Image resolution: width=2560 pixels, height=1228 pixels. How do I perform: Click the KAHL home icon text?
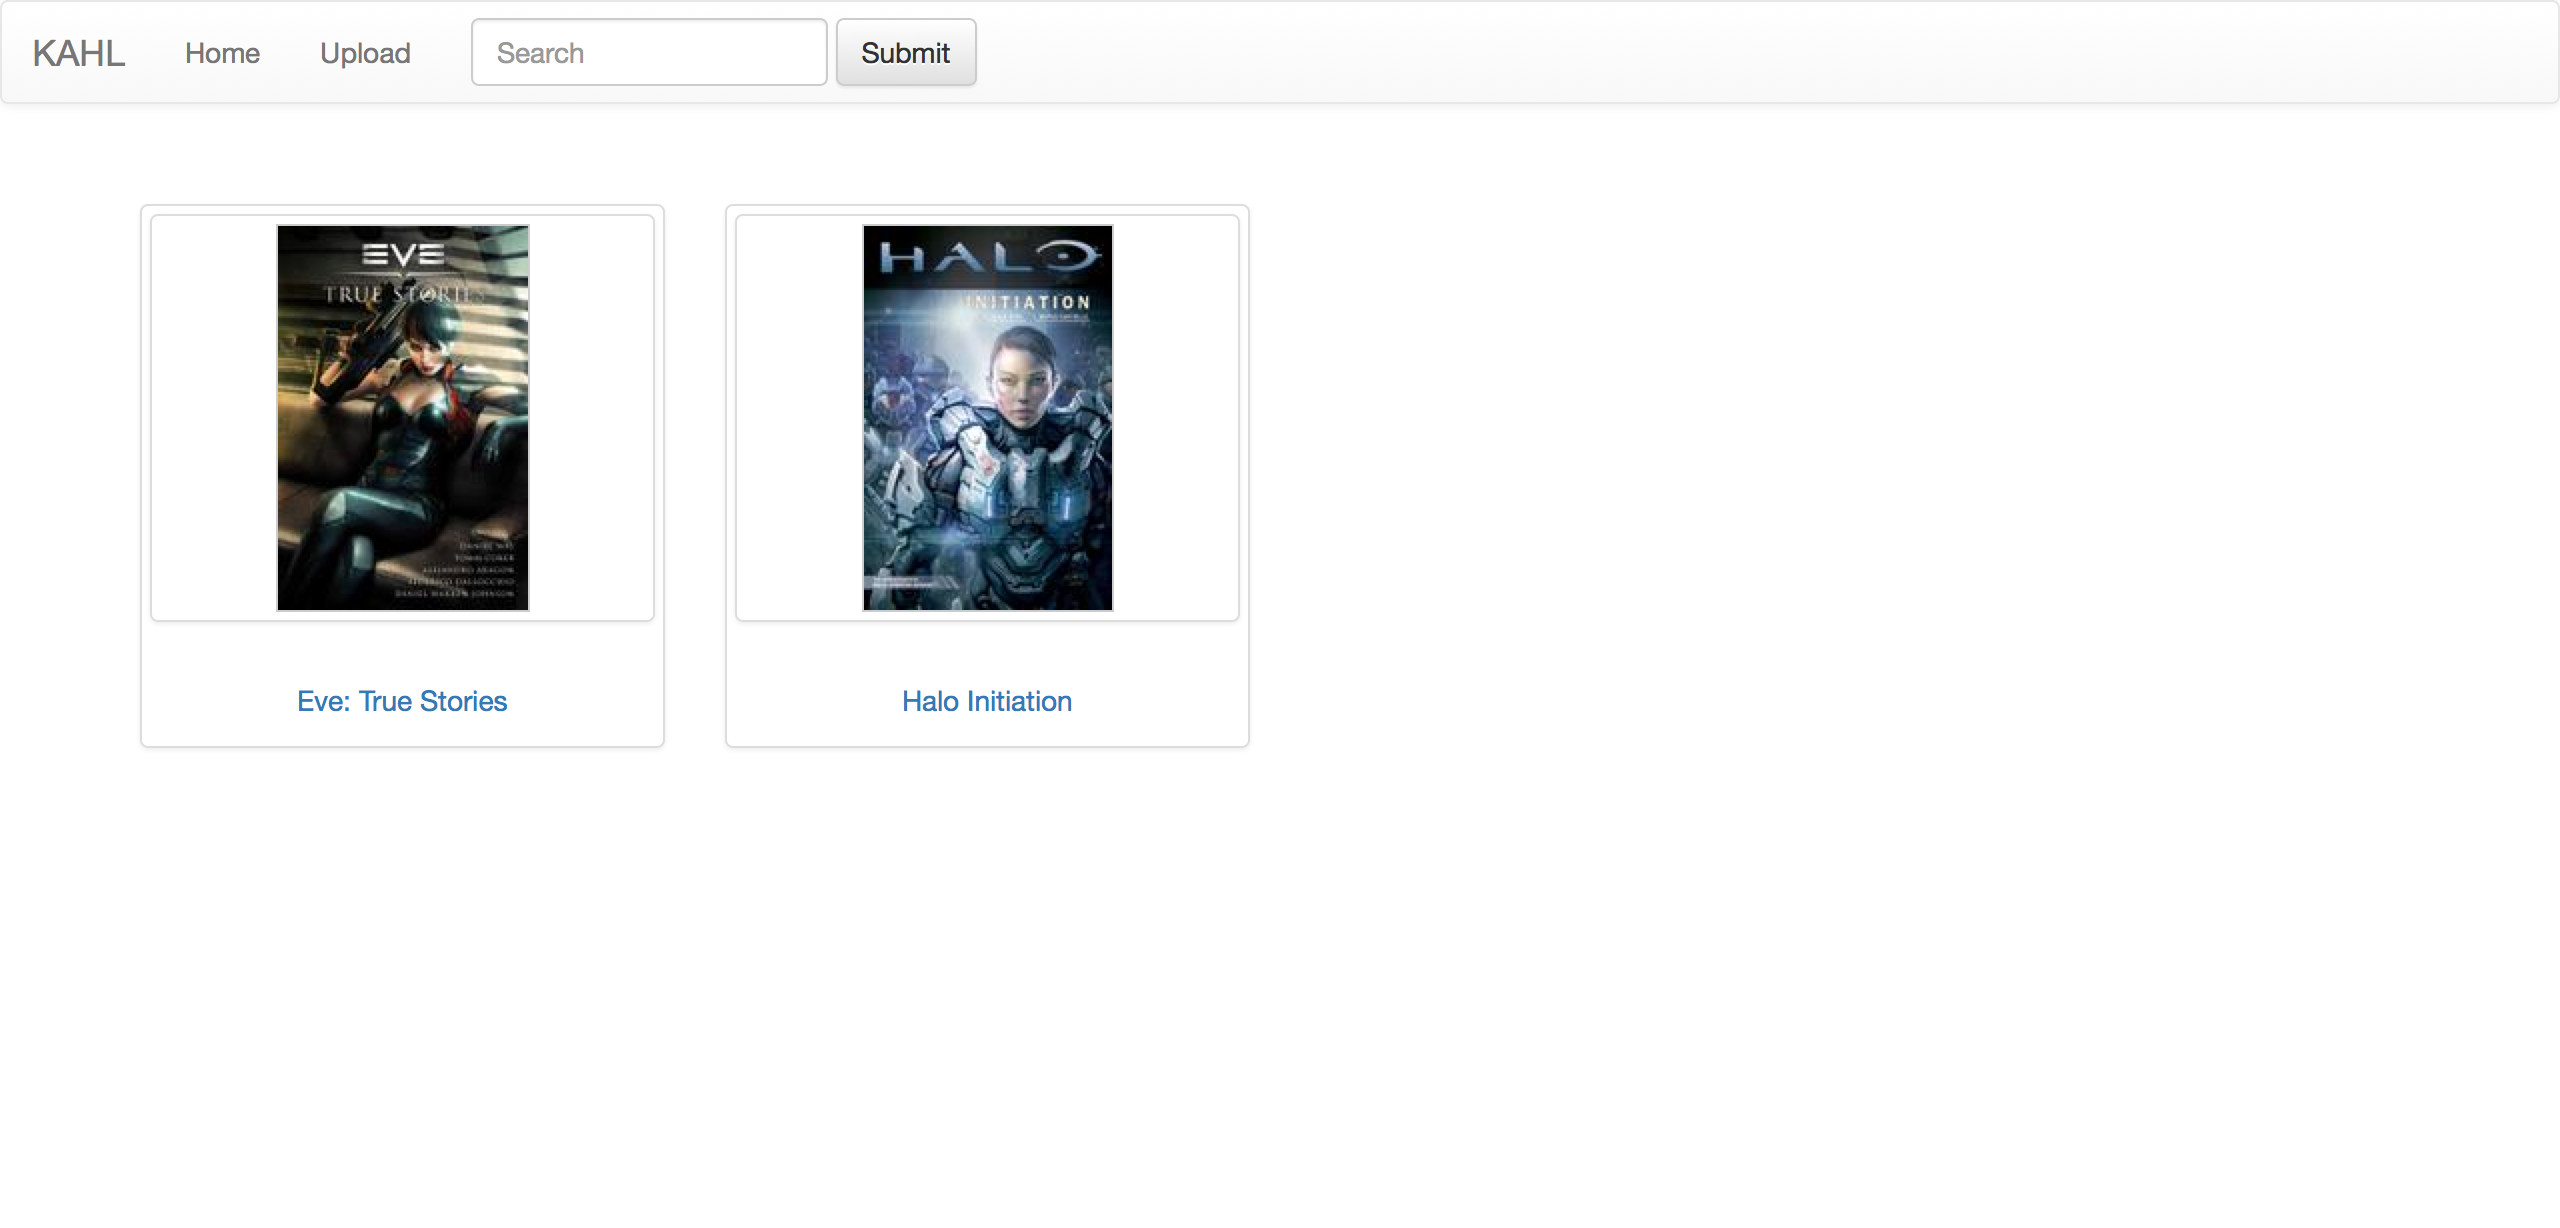point(78,52)
